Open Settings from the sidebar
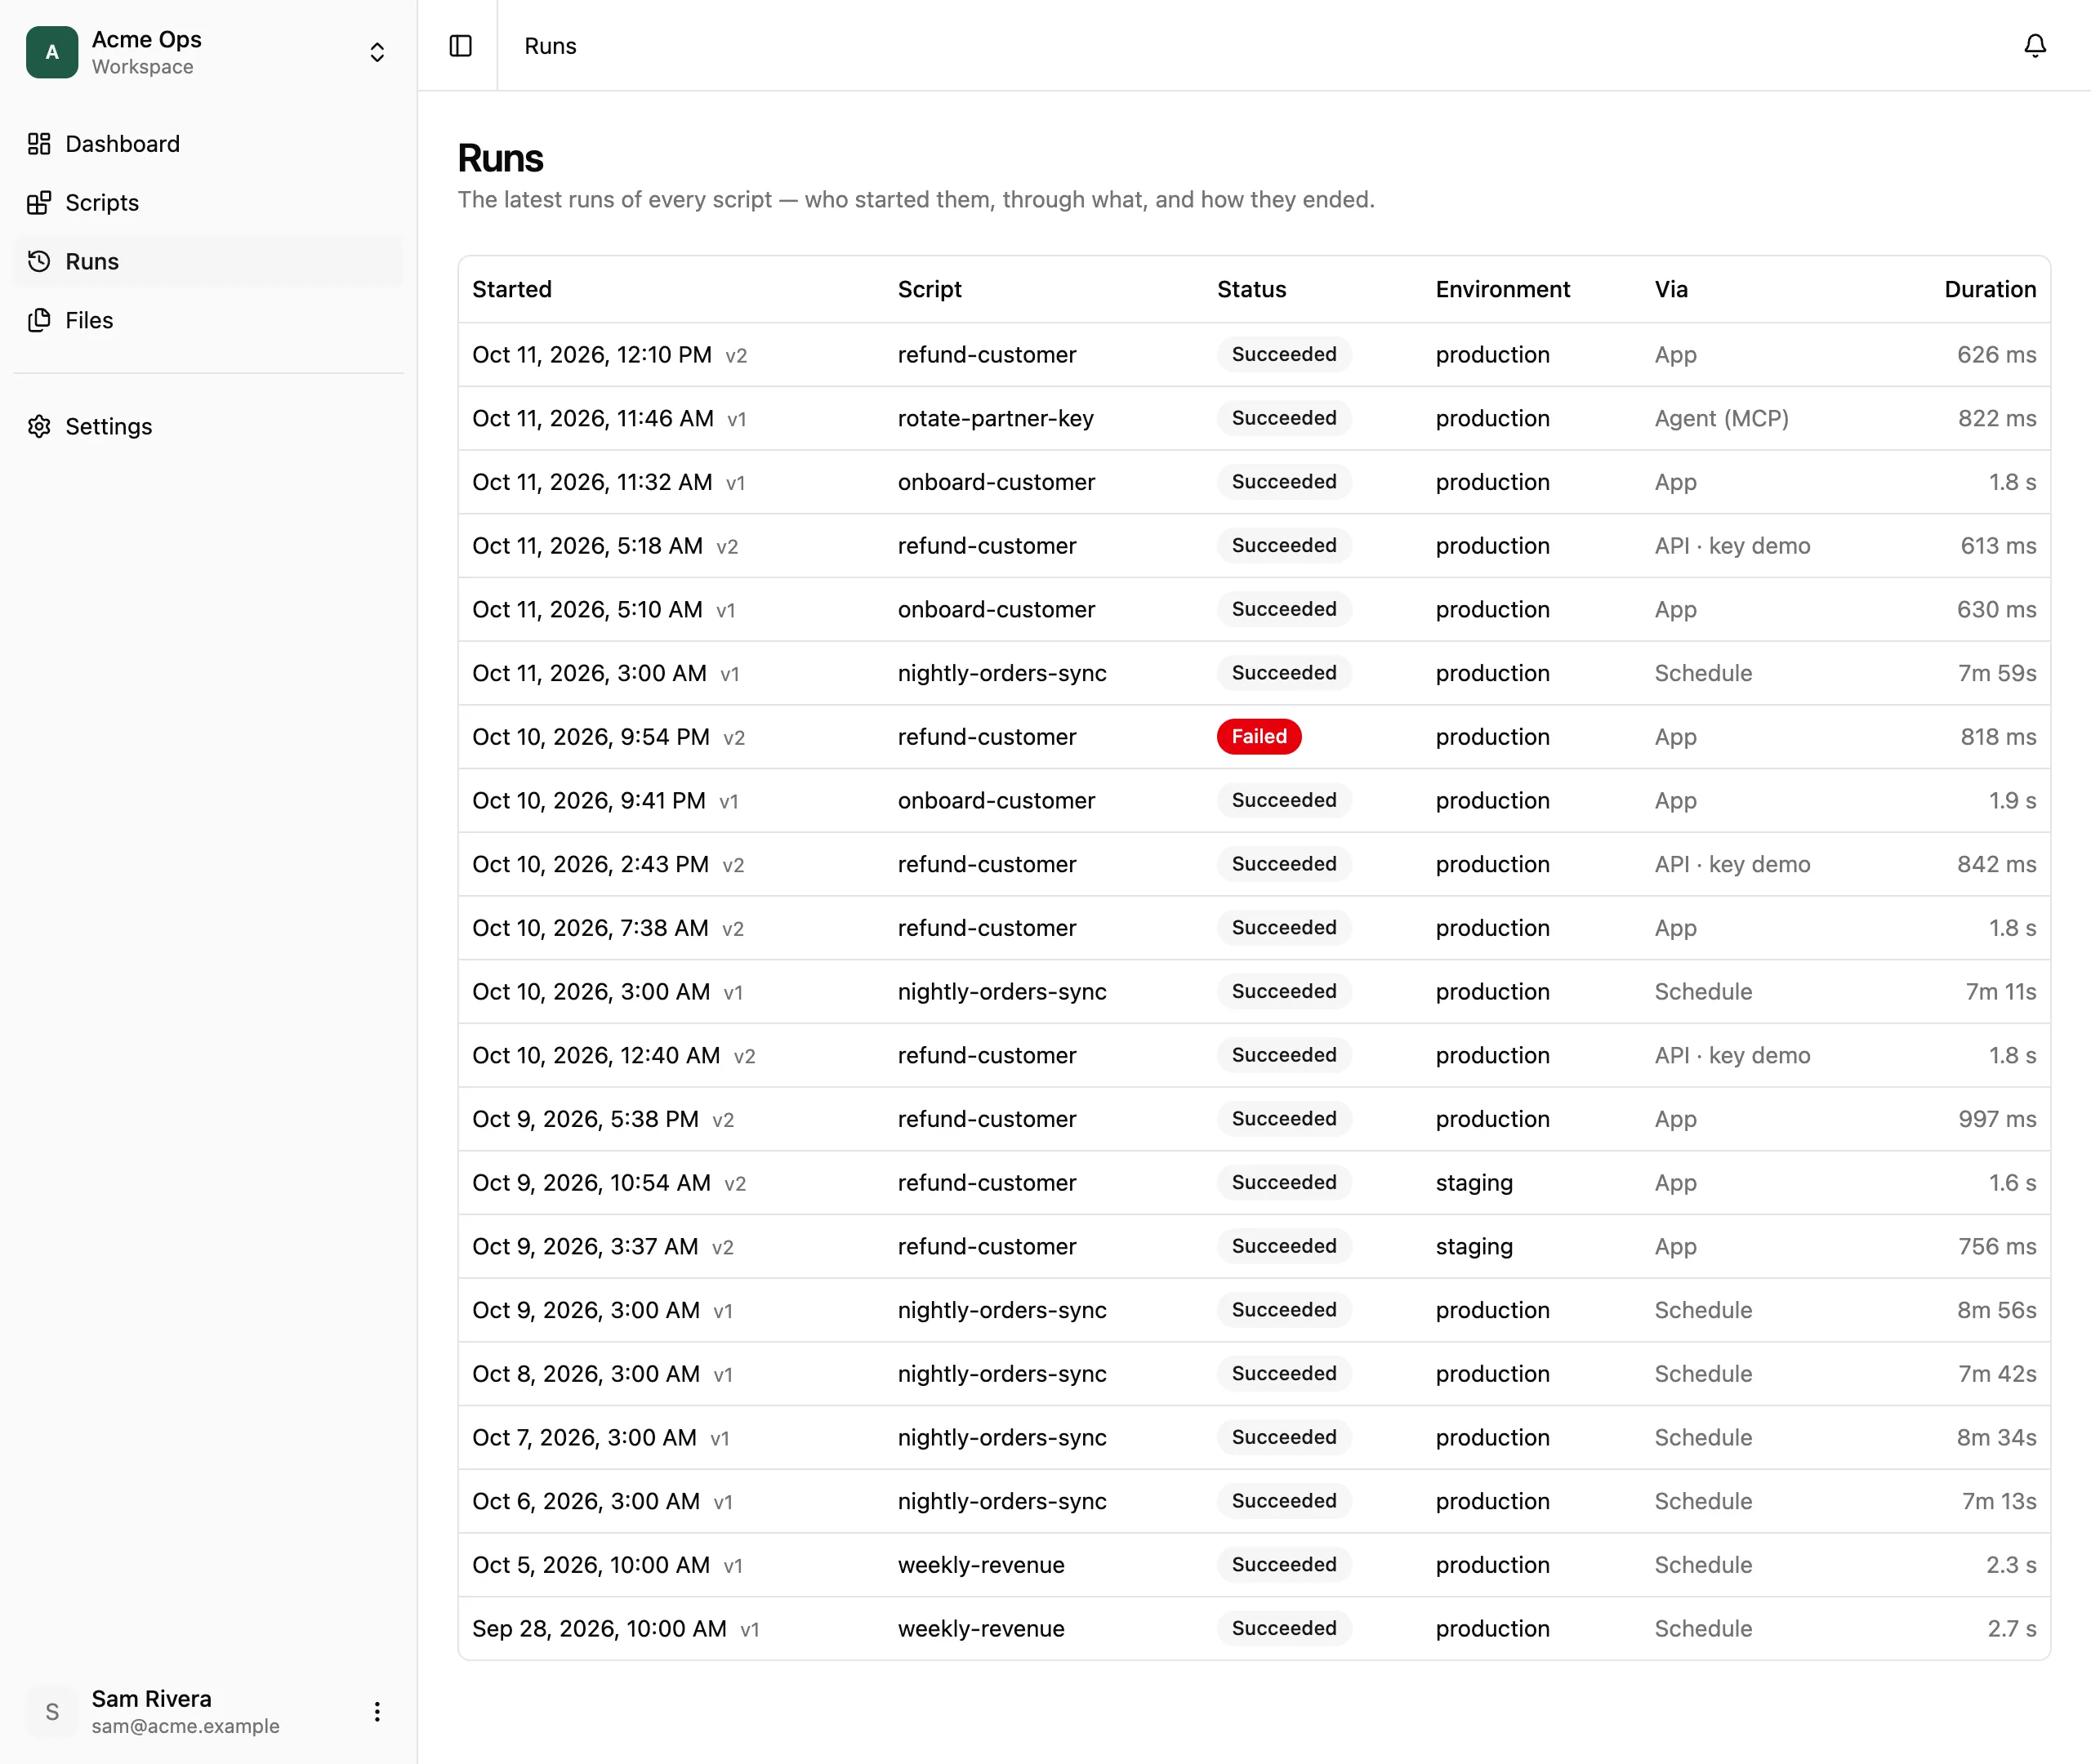2091x1764 pixels. coord(208,427)
